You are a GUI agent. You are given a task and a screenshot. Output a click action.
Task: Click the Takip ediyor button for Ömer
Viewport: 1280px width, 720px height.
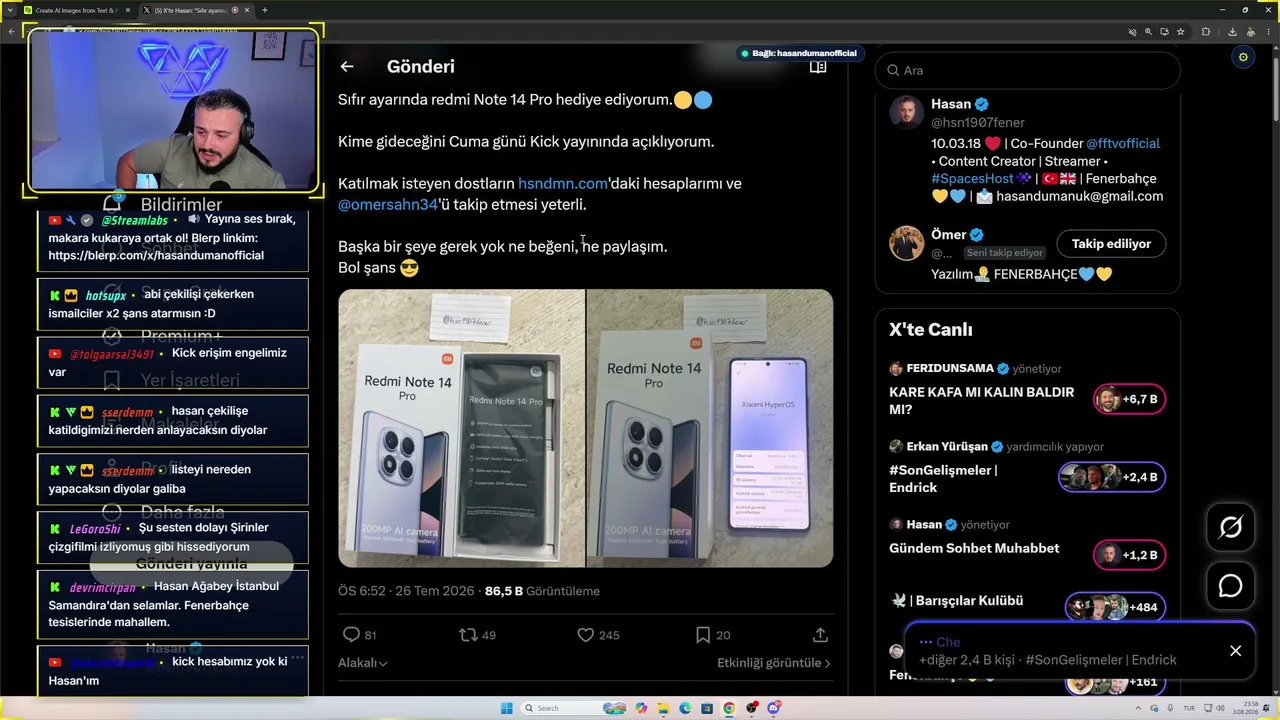(x=1111, y=244)
